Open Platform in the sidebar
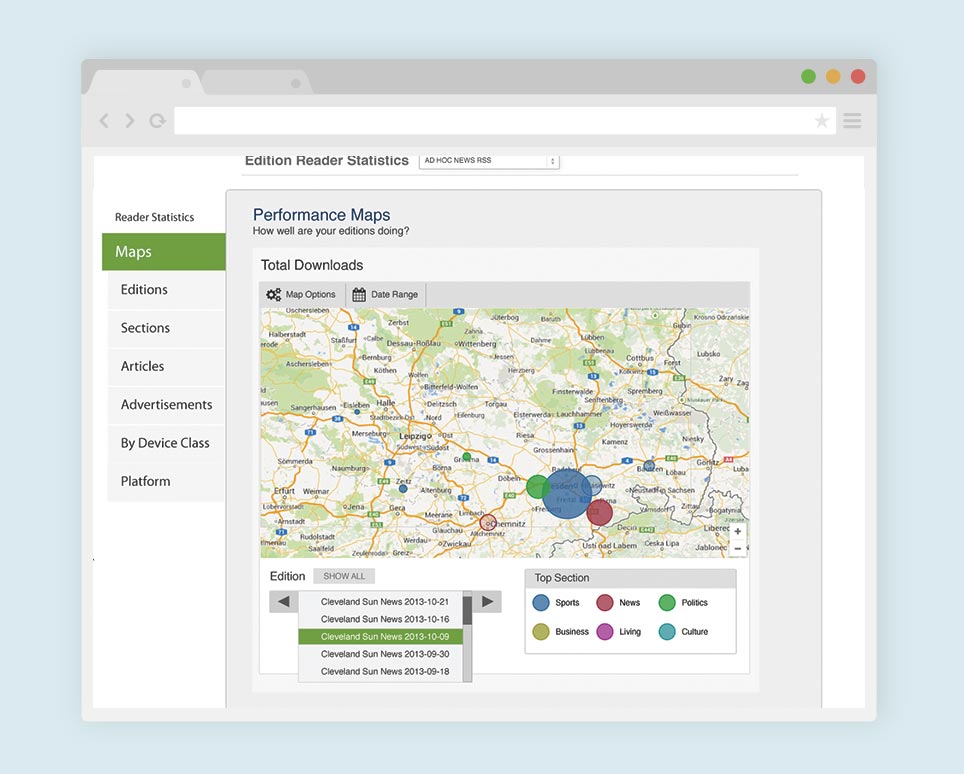This screenshot has height=774, width=964. point(166,481)
